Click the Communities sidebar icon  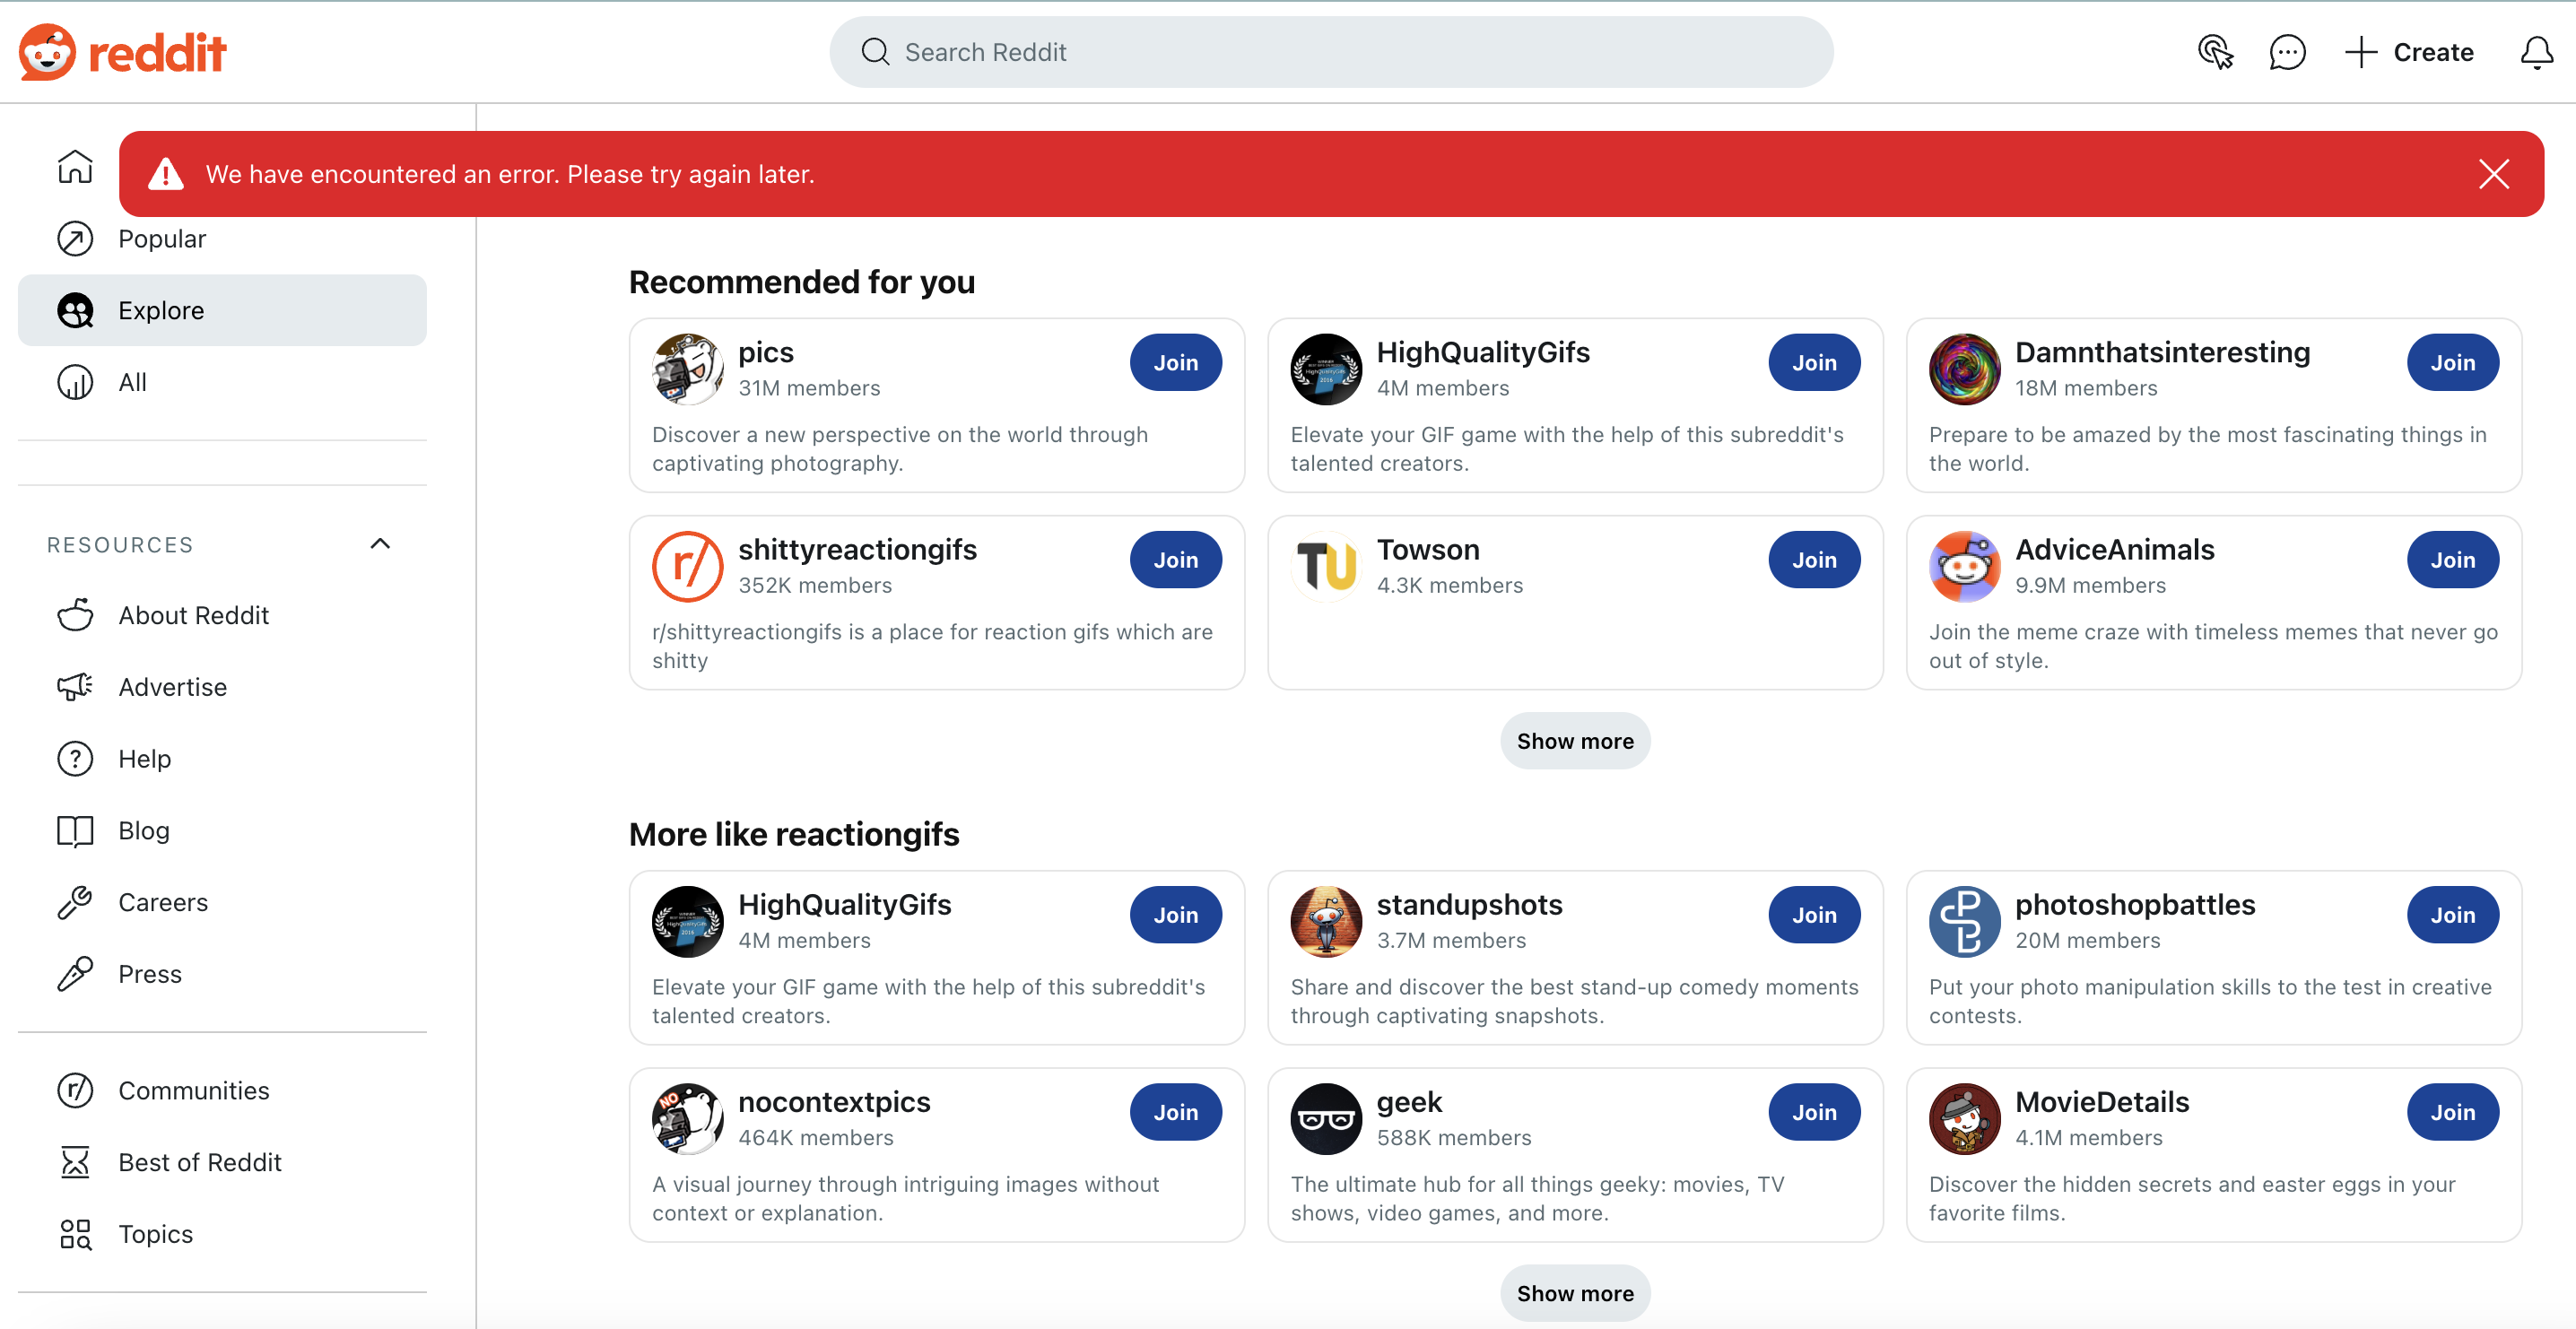coord(74,1090)
